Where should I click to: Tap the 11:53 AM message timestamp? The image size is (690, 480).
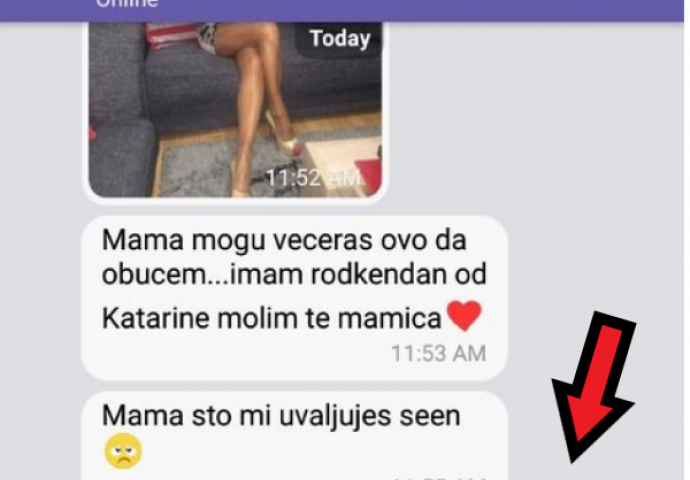pyautogui.click(x=438, y=354)
